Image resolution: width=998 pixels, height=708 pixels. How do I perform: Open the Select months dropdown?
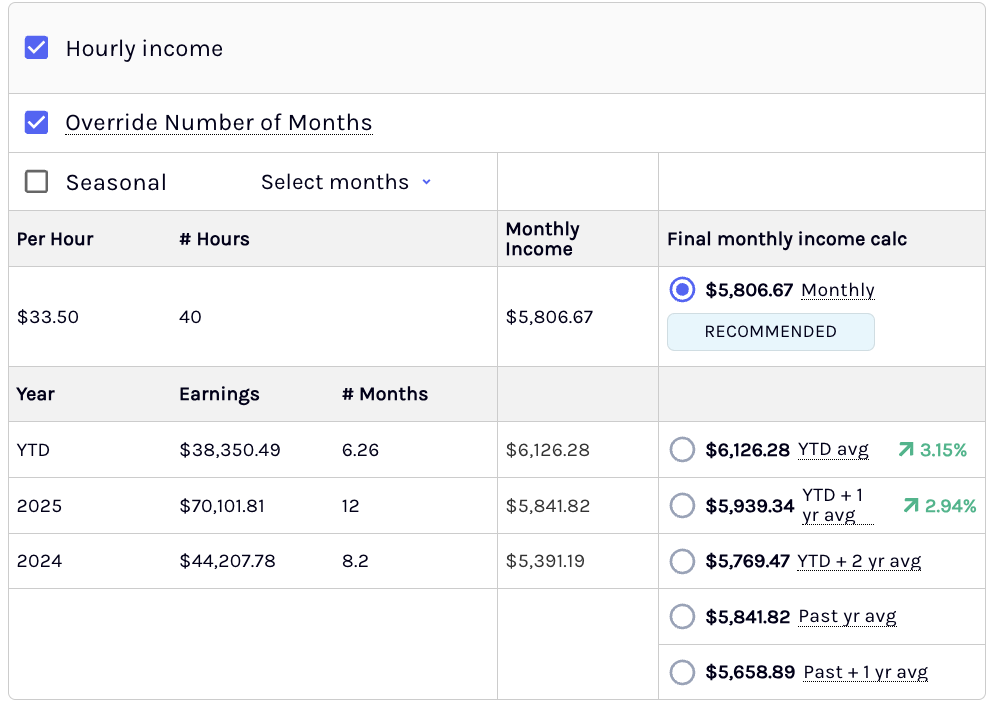point(346,182)
